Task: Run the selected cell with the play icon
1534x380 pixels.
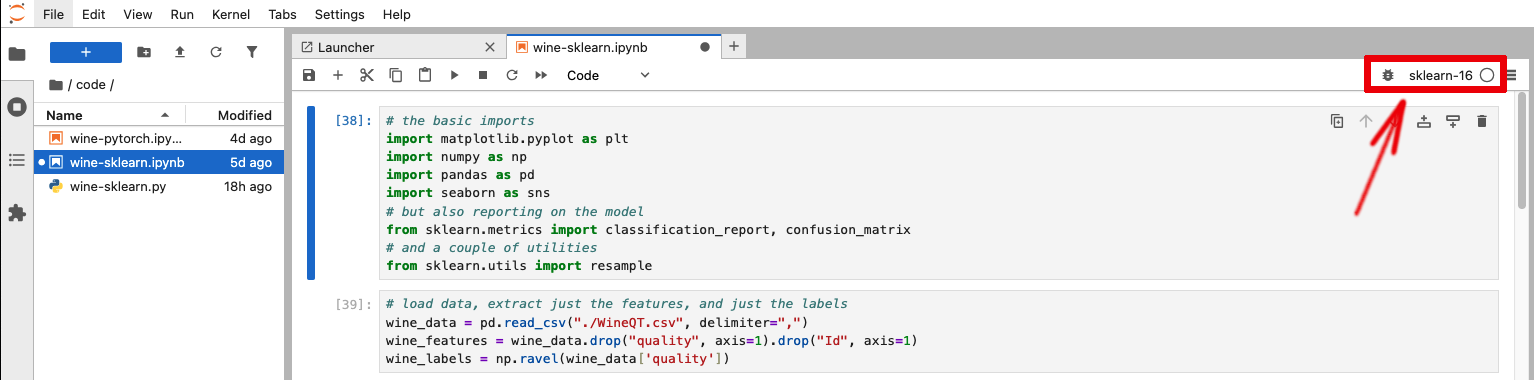Action: pos(454,75)
